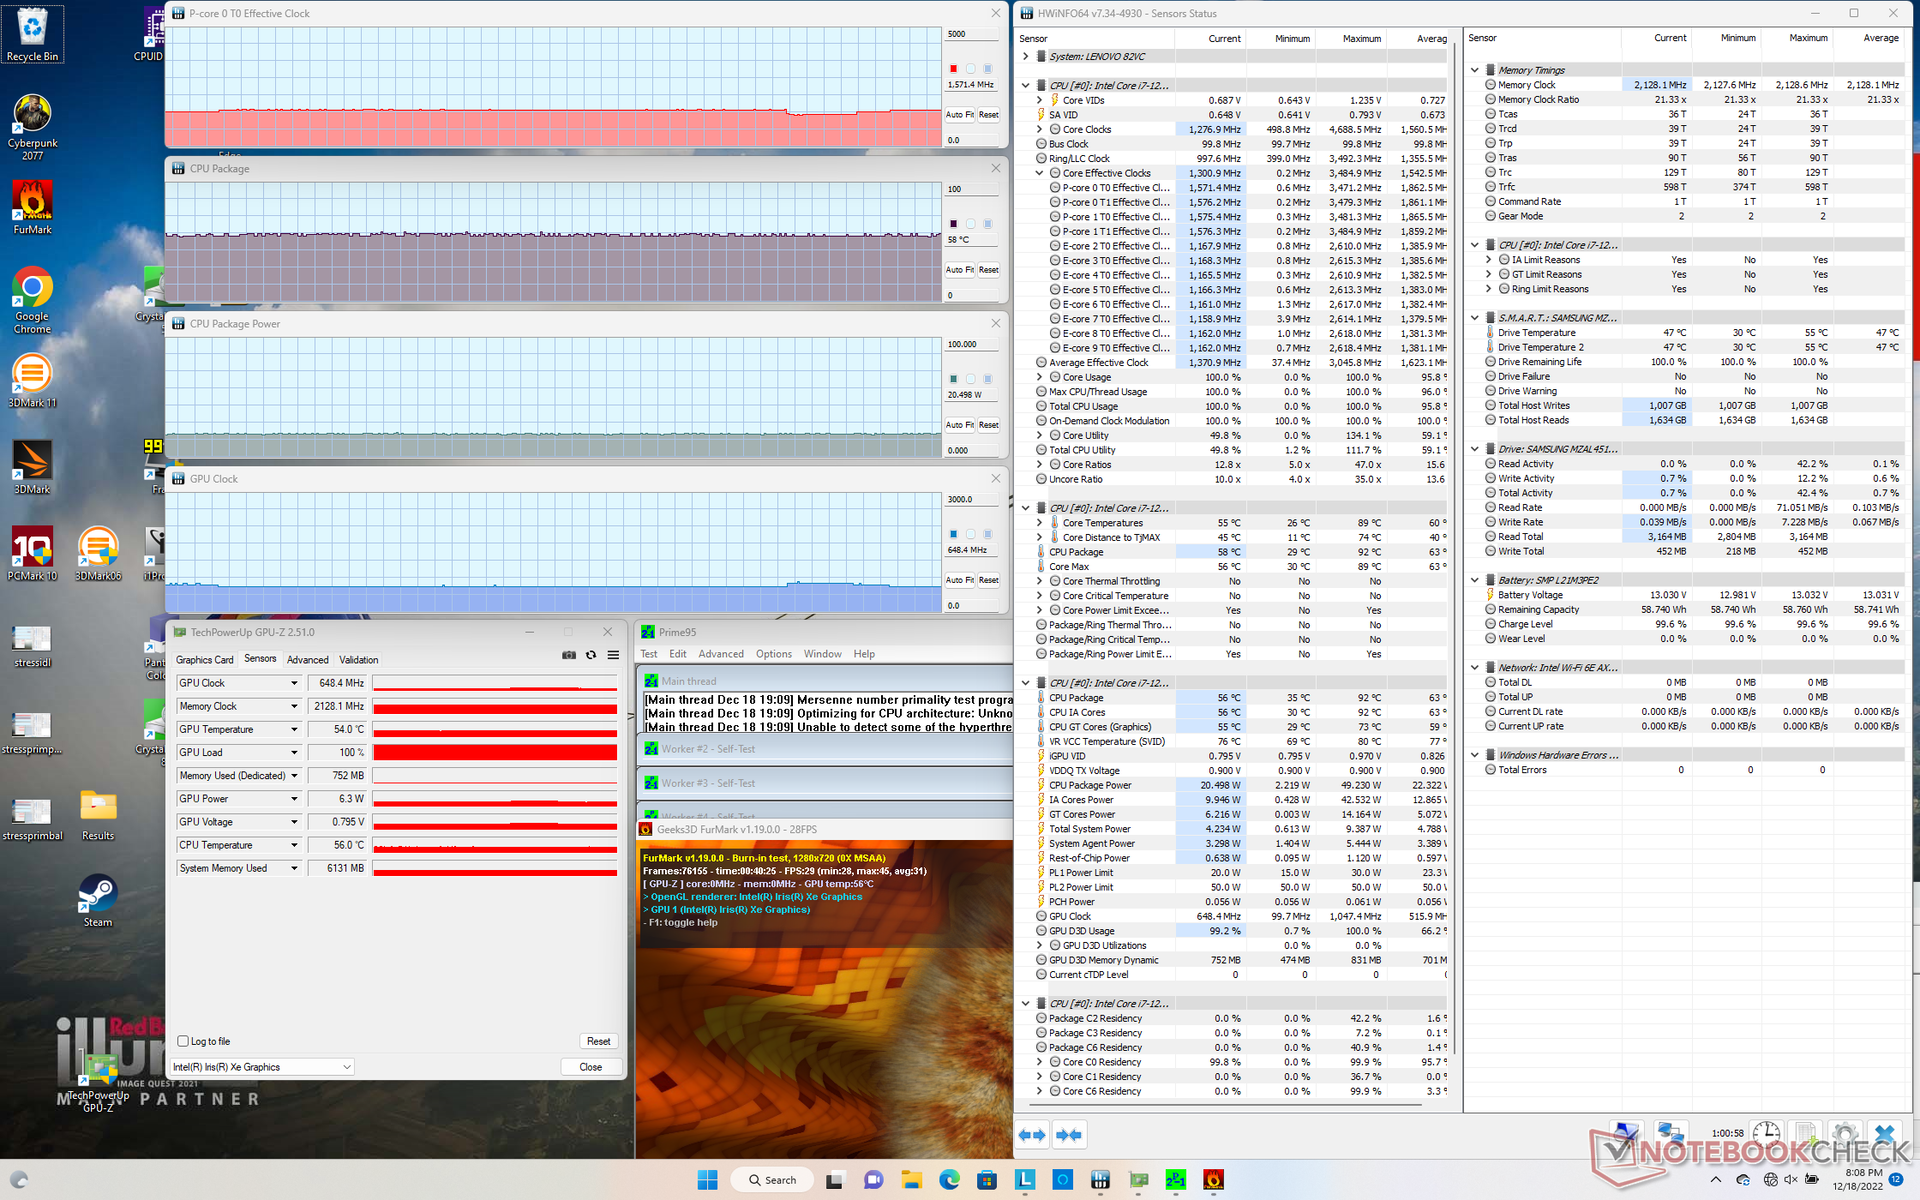
Task: Expand the Core Temperatures tree item
Action: (1039, 523)
